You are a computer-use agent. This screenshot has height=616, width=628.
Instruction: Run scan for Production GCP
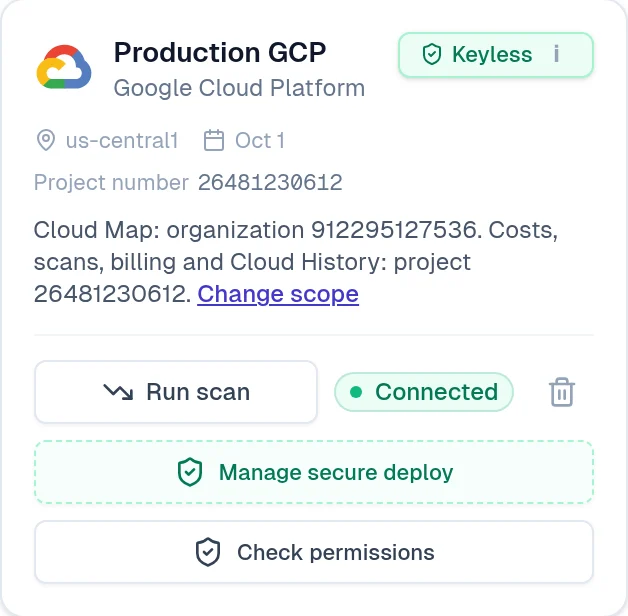pos(176,392)
